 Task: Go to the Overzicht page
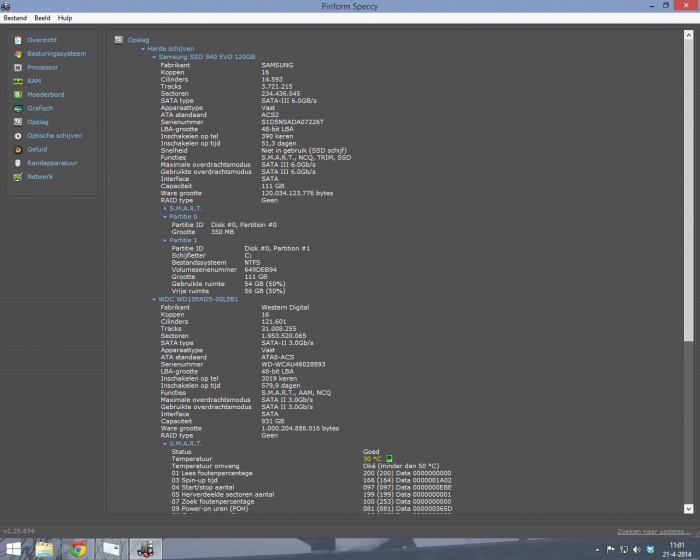[42, 40]
